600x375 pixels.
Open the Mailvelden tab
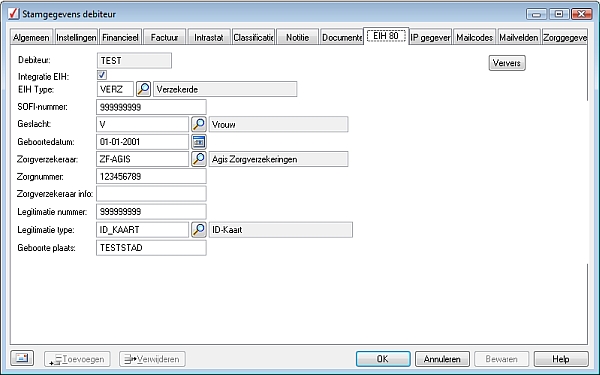[x=519, y=37]
